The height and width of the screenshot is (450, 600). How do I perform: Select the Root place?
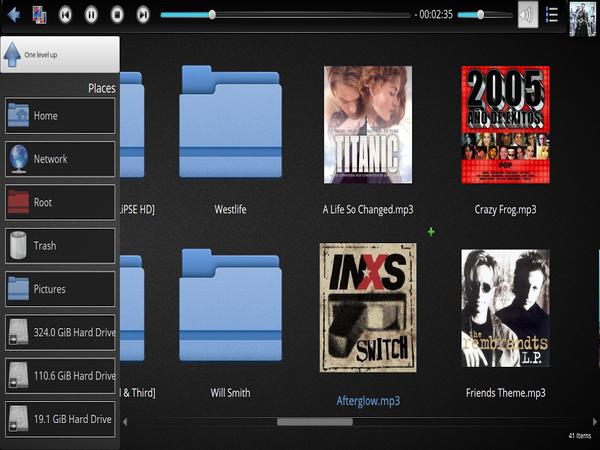(x=60, y=202)
